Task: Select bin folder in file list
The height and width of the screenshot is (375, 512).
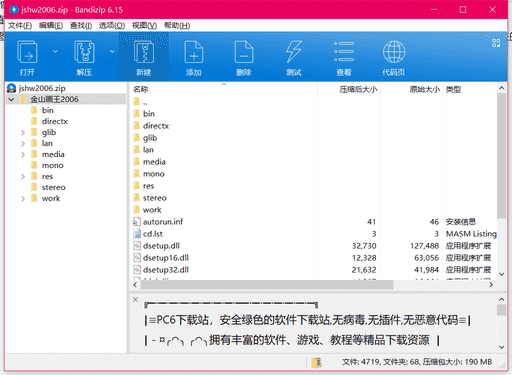Action: 149,114
